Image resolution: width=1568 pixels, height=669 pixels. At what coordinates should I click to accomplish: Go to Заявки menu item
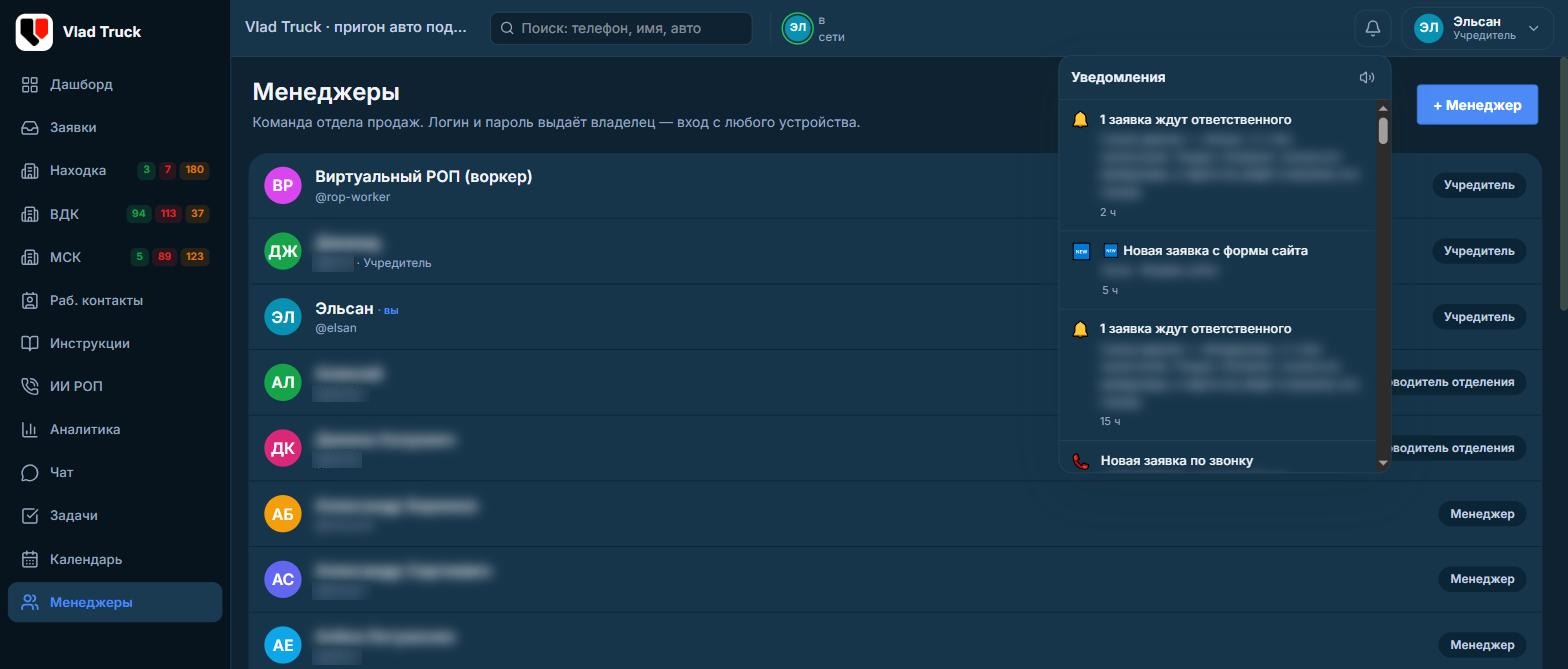tap(115, 127)
